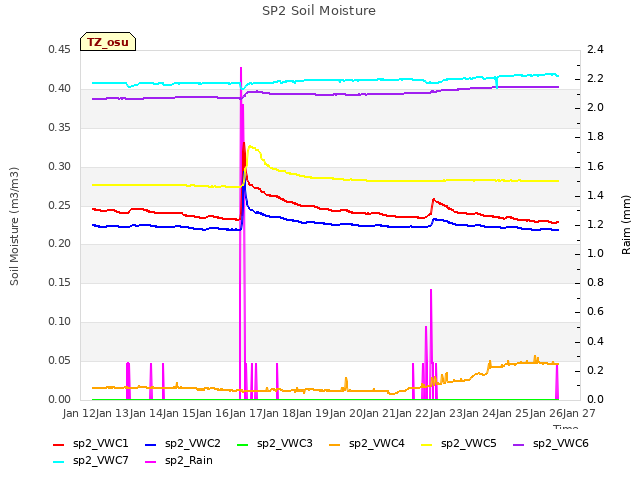Click the Raim (mm) right axis label
Screen dimensions: 640x480
626,225
